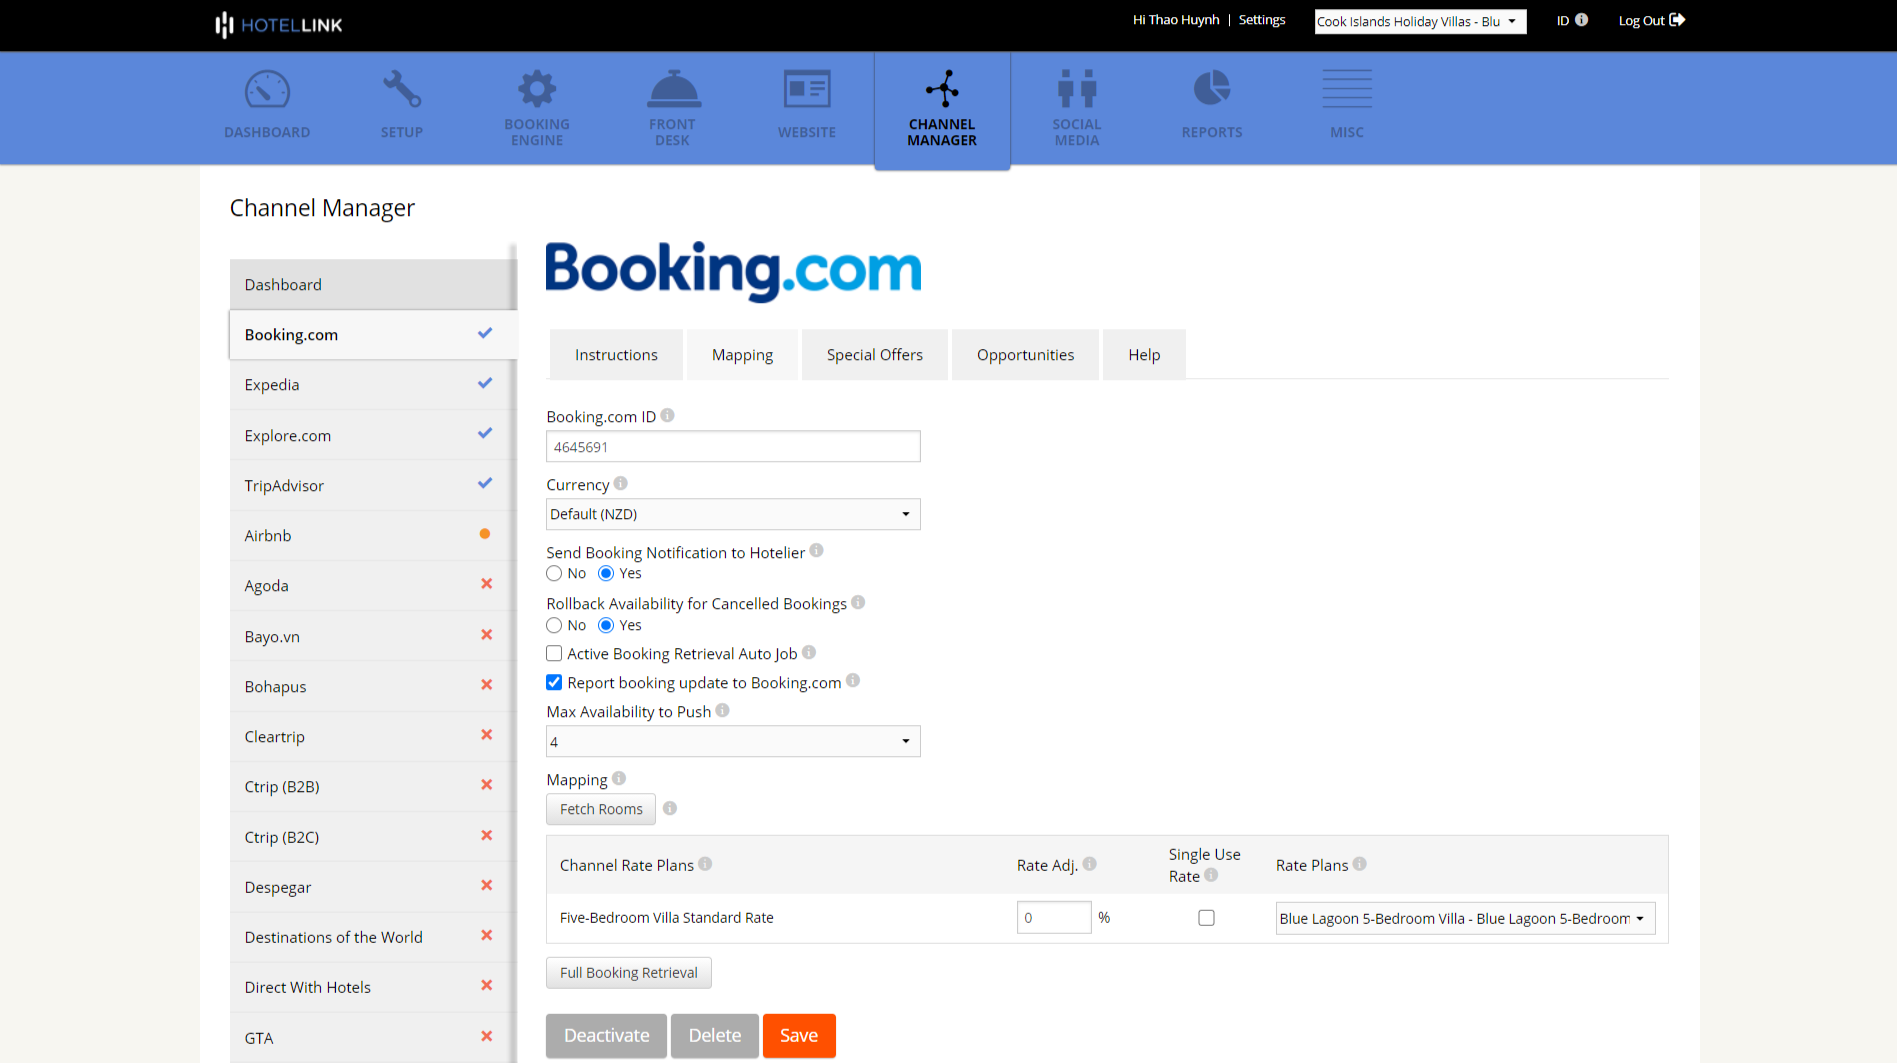
Task: Click the Misc lines icon
Action: click(1346, 89)
